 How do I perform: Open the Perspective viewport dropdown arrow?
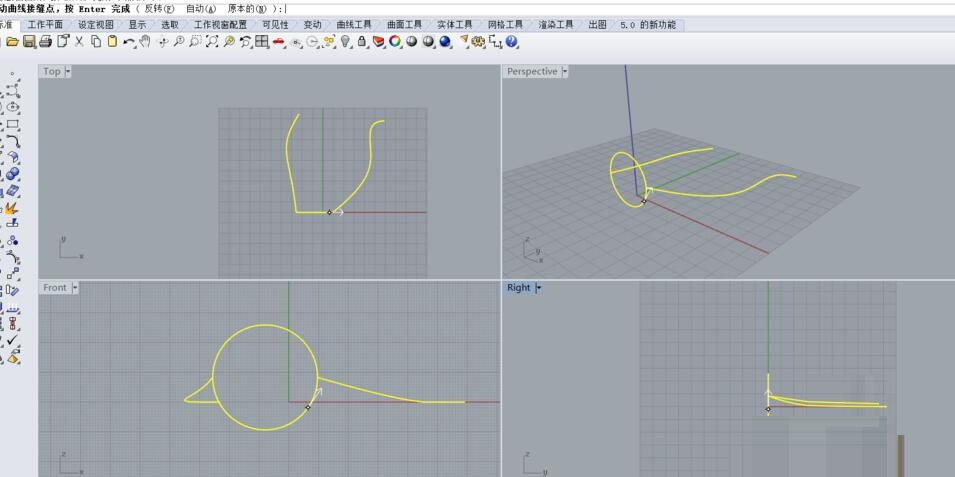565,72
